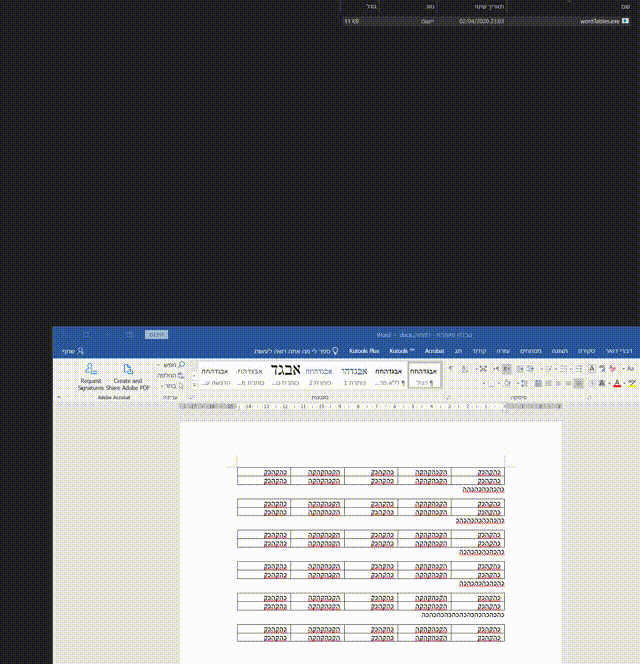This screenshot has width=640, height=664.
Task: Select the Normal (רגיל) style
Action: (x=424, y=376)
